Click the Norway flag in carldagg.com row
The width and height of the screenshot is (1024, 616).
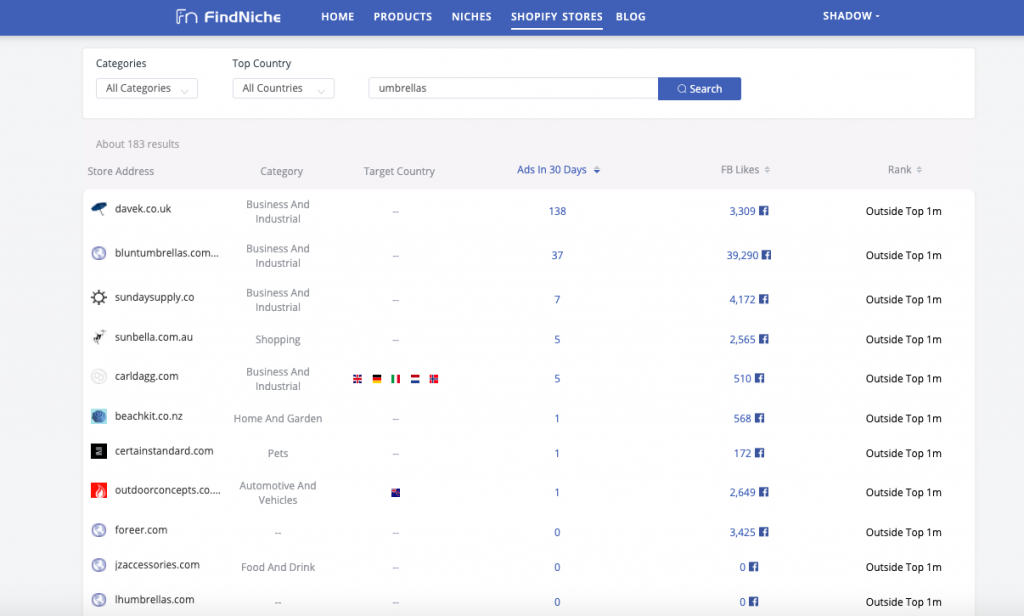434,379
